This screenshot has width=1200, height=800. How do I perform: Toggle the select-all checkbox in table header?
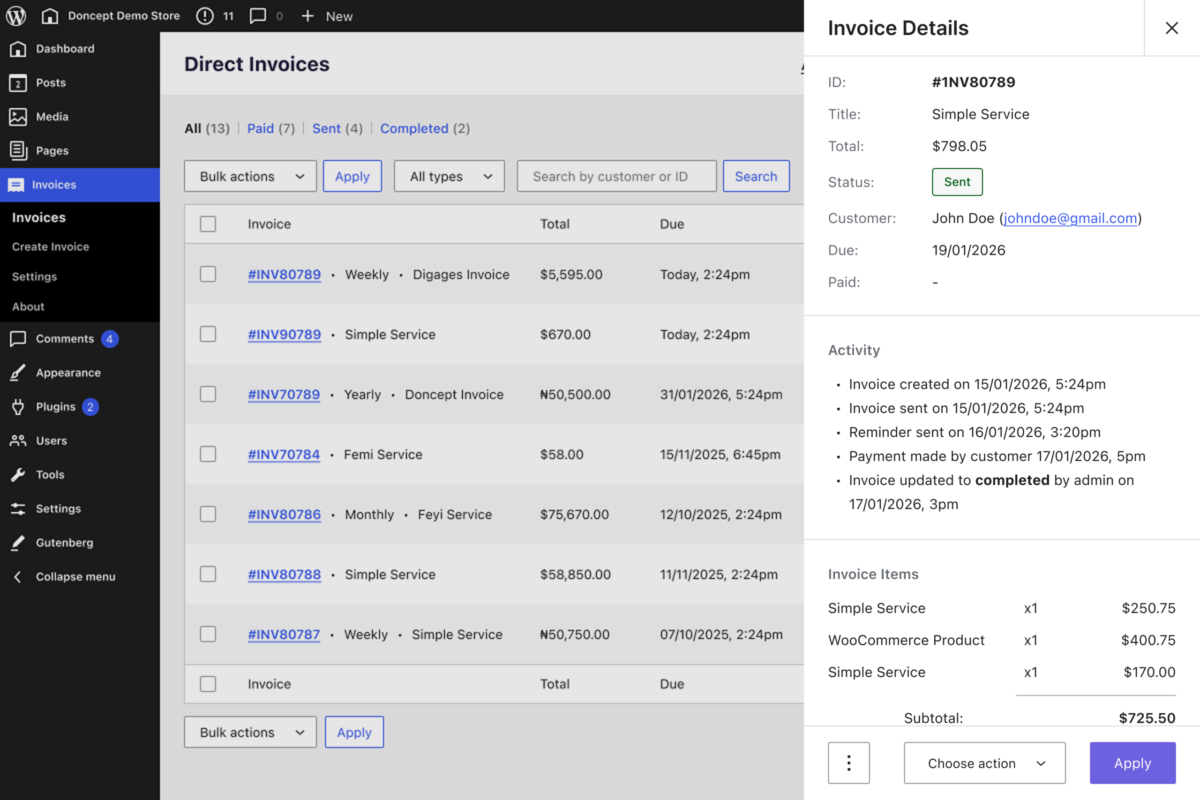208,224
